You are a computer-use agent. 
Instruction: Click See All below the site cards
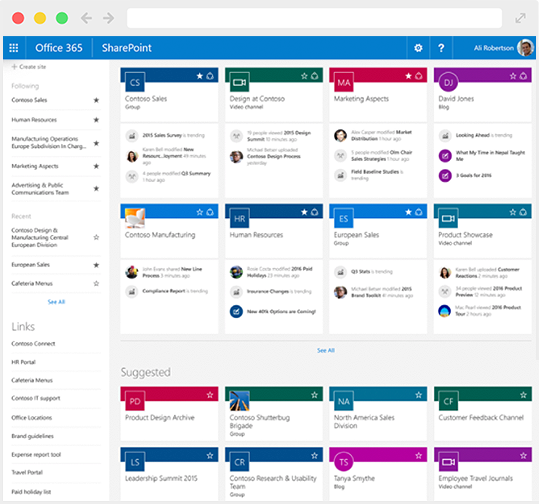pyautogui.click(x=326, y=350)
